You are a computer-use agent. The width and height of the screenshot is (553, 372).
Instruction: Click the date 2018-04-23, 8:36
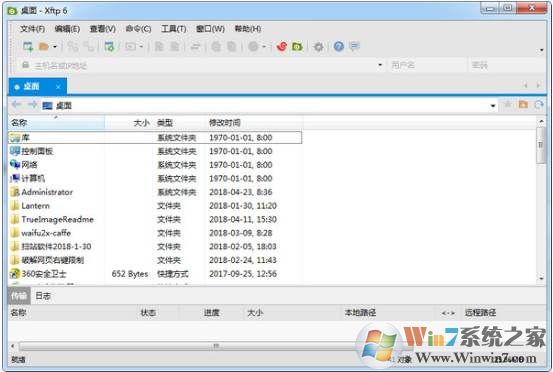click(241, 192)
